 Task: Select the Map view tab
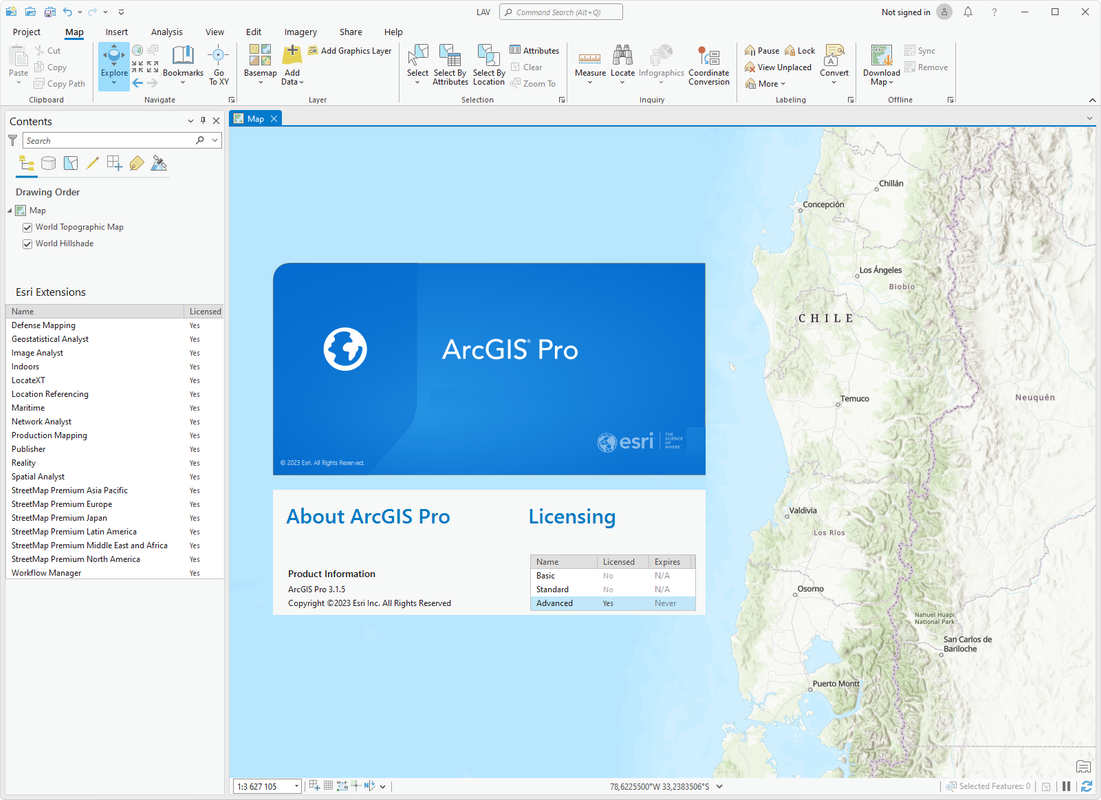click(x=256, y=119)
